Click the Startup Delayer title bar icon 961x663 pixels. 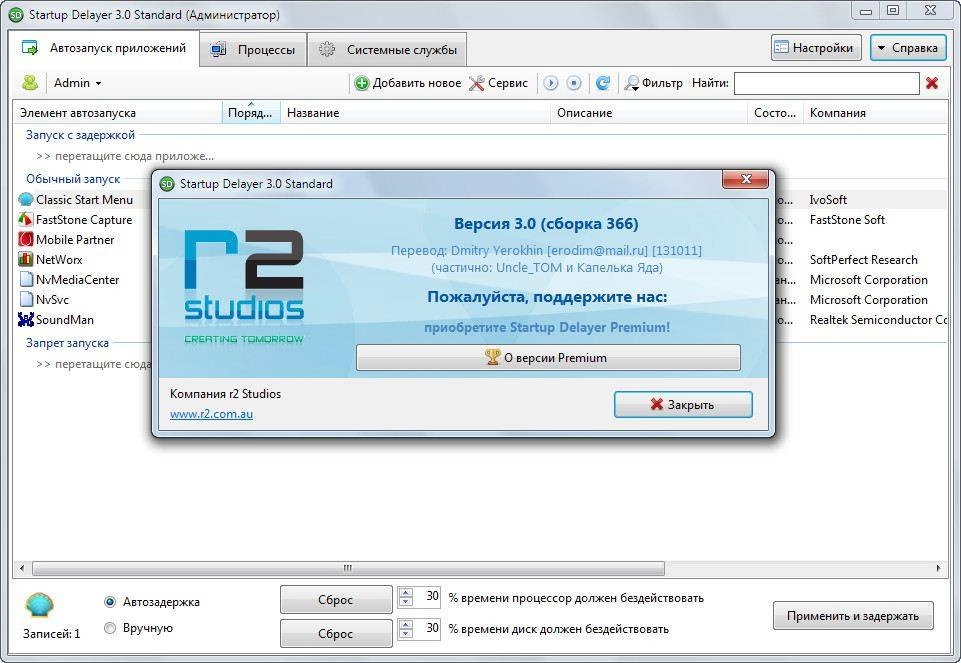tap(17, 15)
